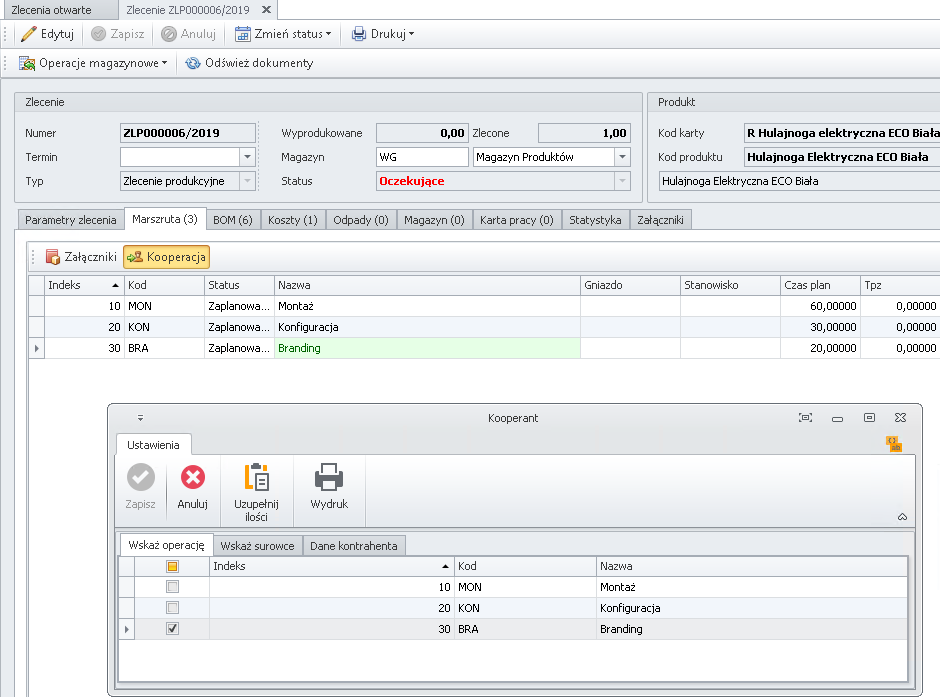Click the row indicator arrow for Branding row

point(37,348)
